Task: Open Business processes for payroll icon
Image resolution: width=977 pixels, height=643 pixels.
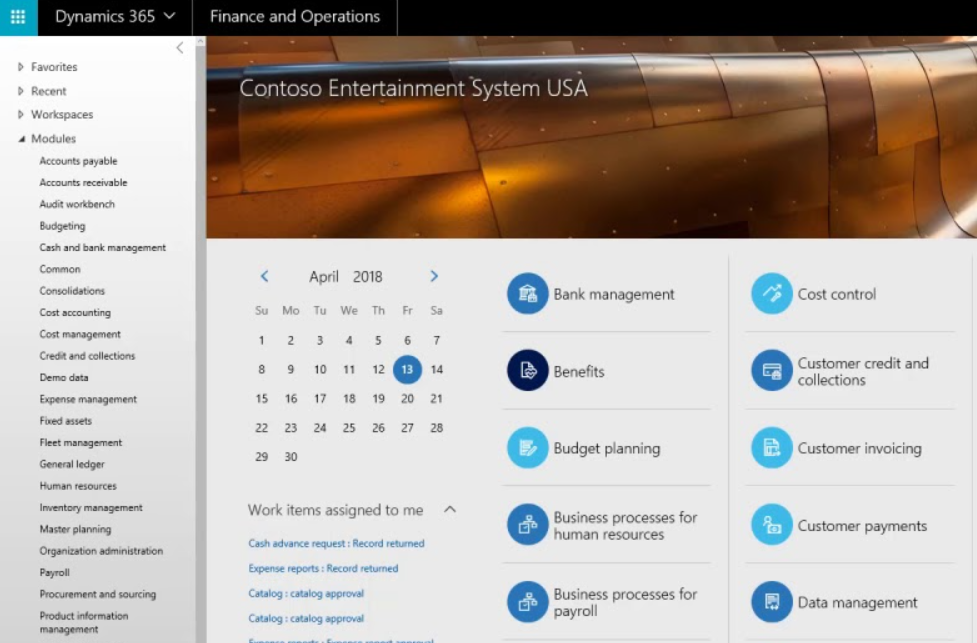Action: 527,602
